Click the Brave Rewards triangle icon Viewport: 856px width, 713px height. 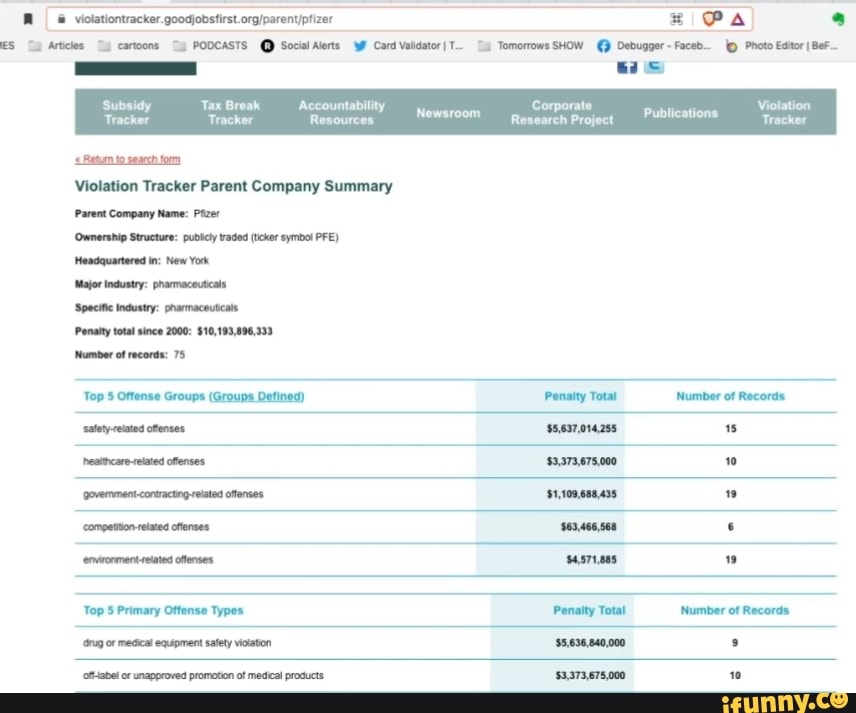coord(736,18)
